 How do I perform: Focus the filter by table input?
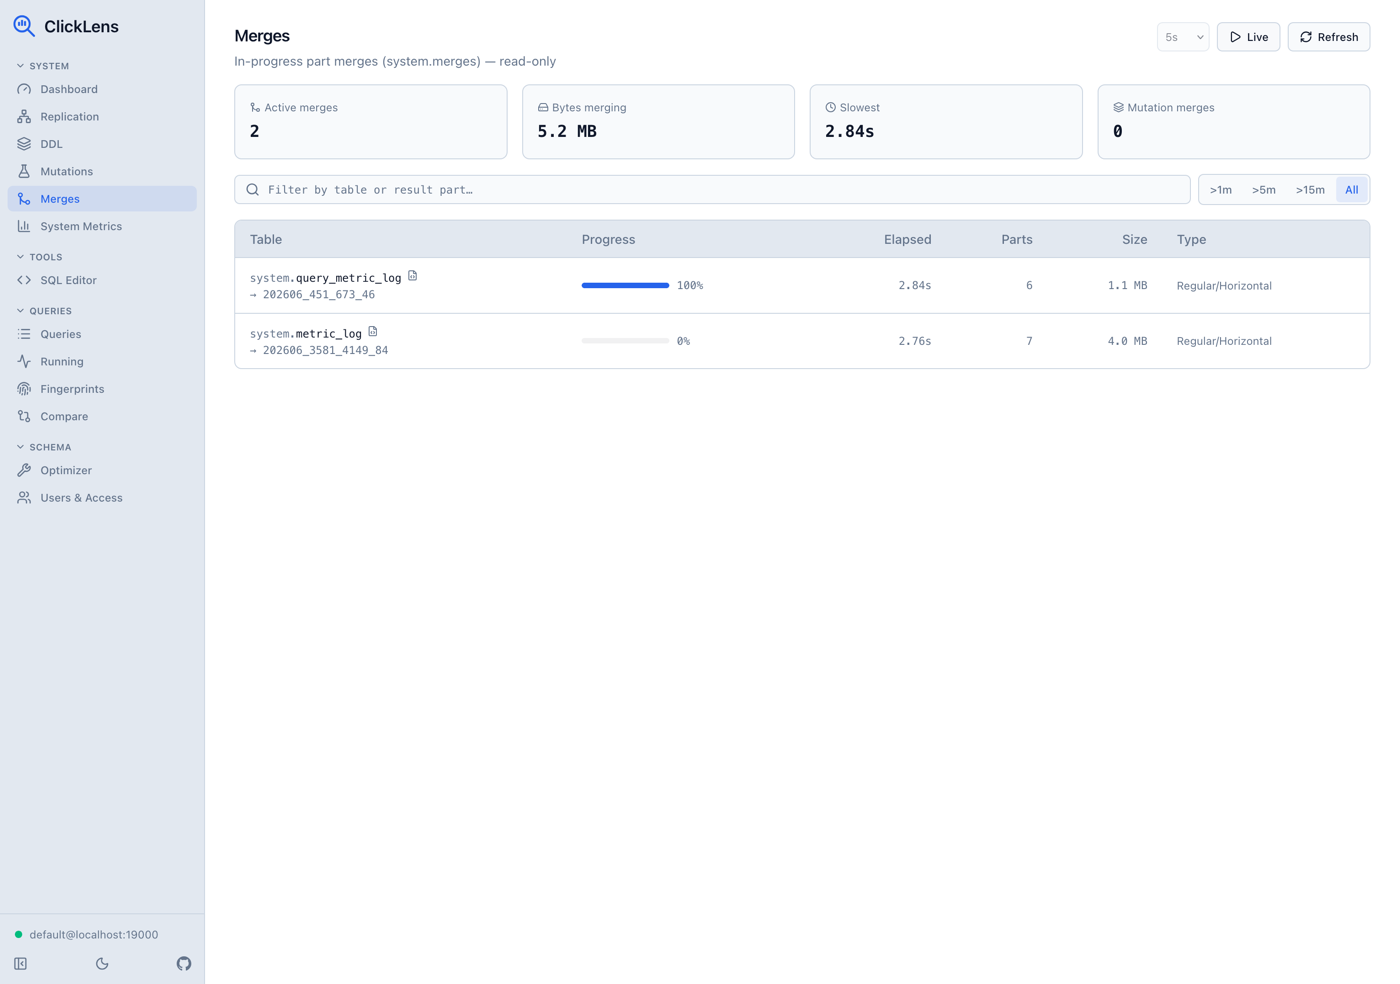pos(712,189)
